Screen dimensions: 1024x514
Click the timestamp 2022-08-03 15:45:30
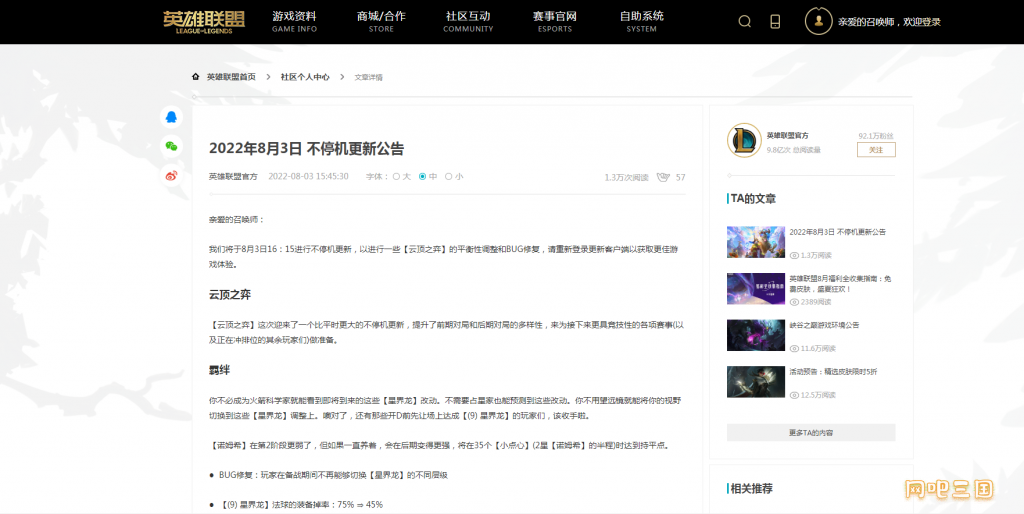click(x=308, y=176)
